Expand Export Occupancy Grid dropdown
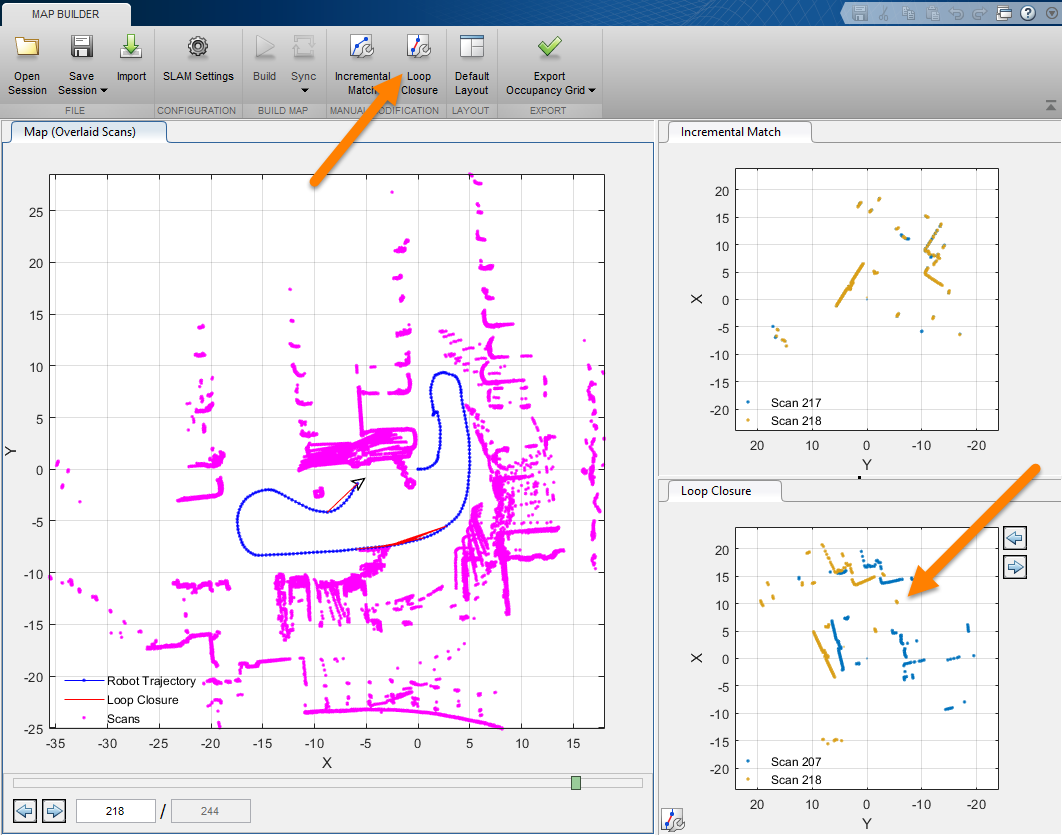Screen dimensions: 1062x835 592,90
